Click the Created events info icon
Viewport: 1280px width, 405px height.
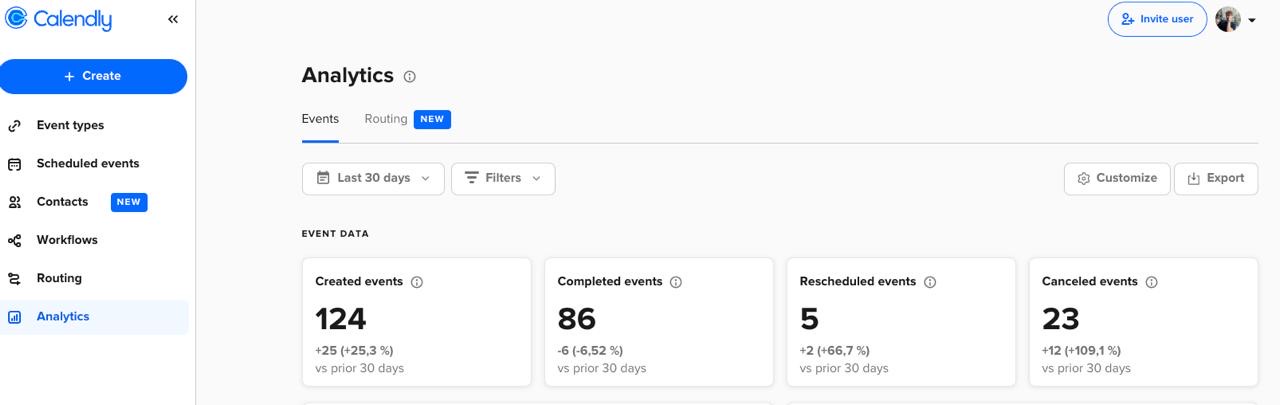(417, 282)
